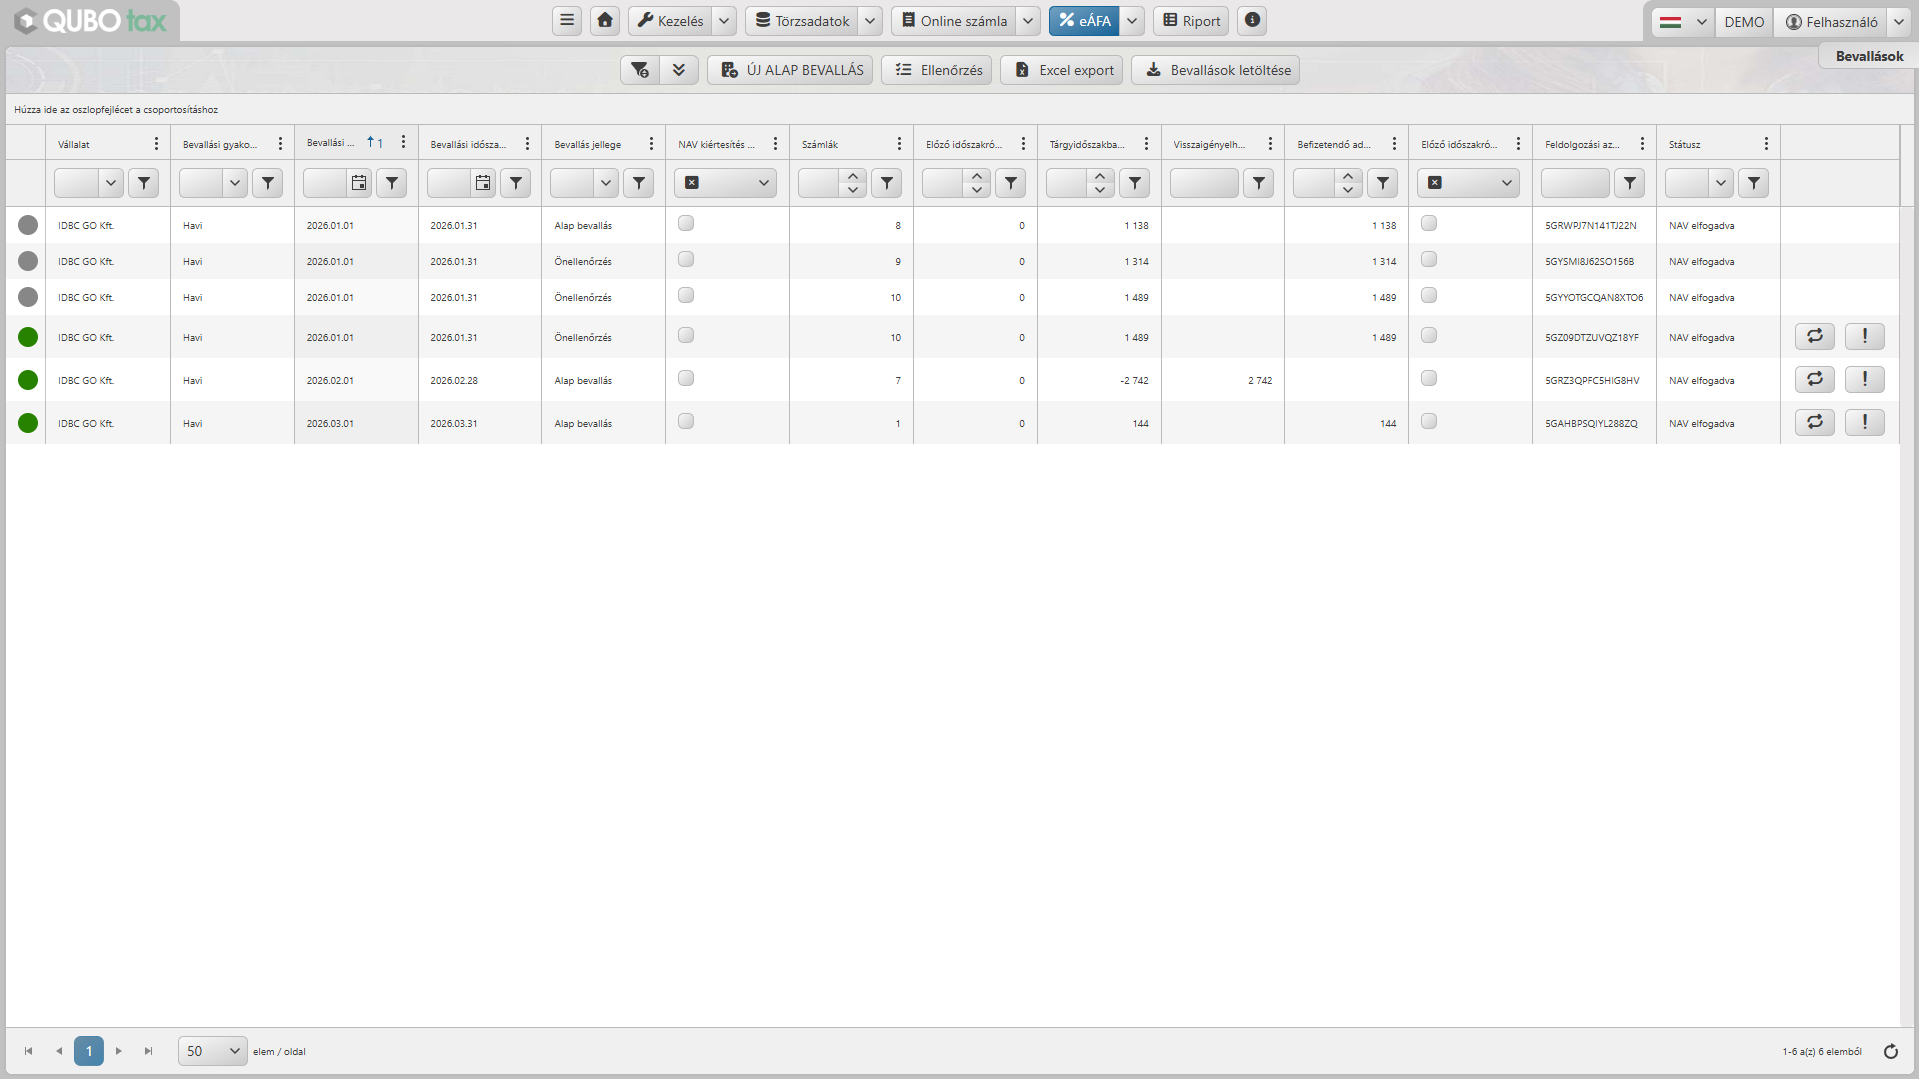
Task: Click the hamburger menu icon
Action: (x=567, y=20)
